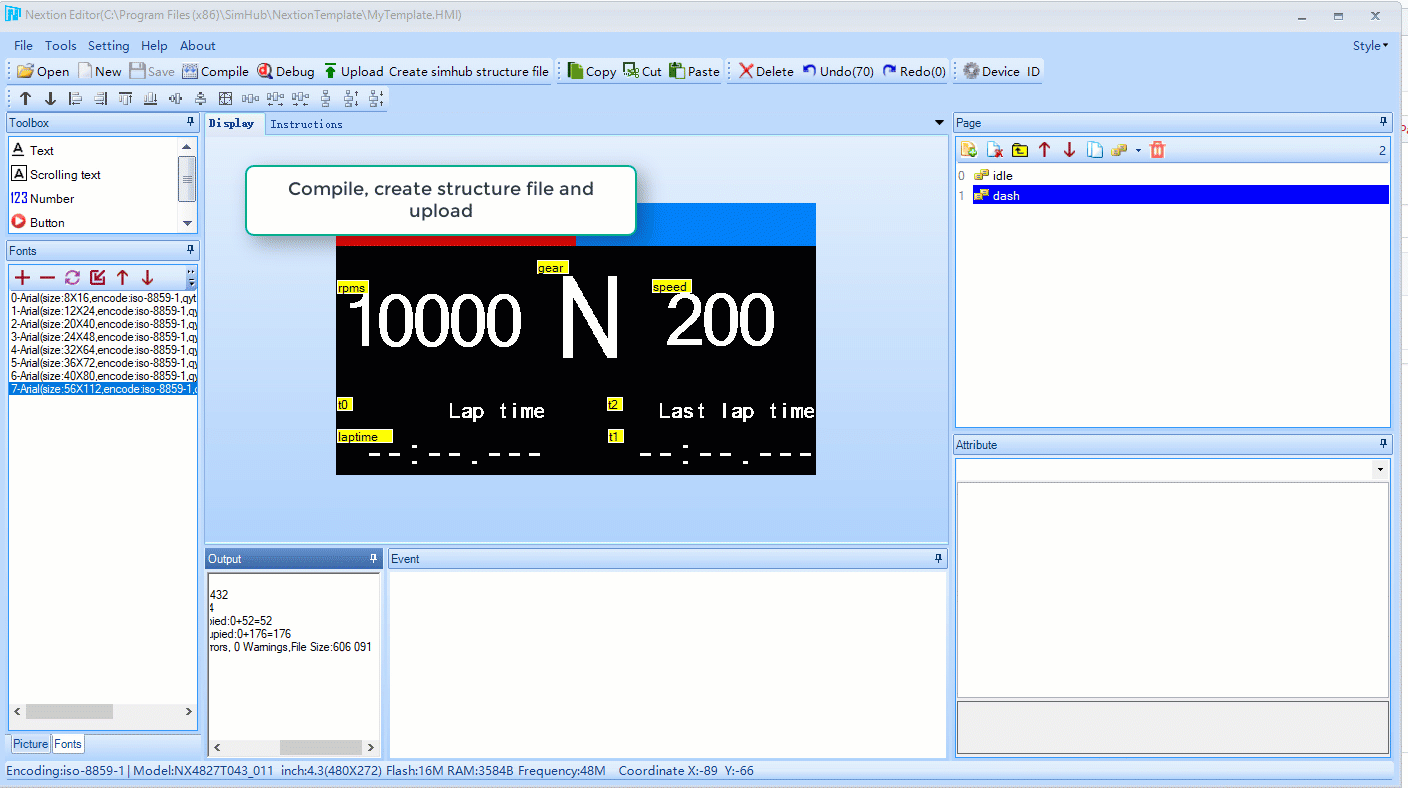Open the Setting menu
1408x788 pixels.
pyautogui.click(x=108, y=45)
